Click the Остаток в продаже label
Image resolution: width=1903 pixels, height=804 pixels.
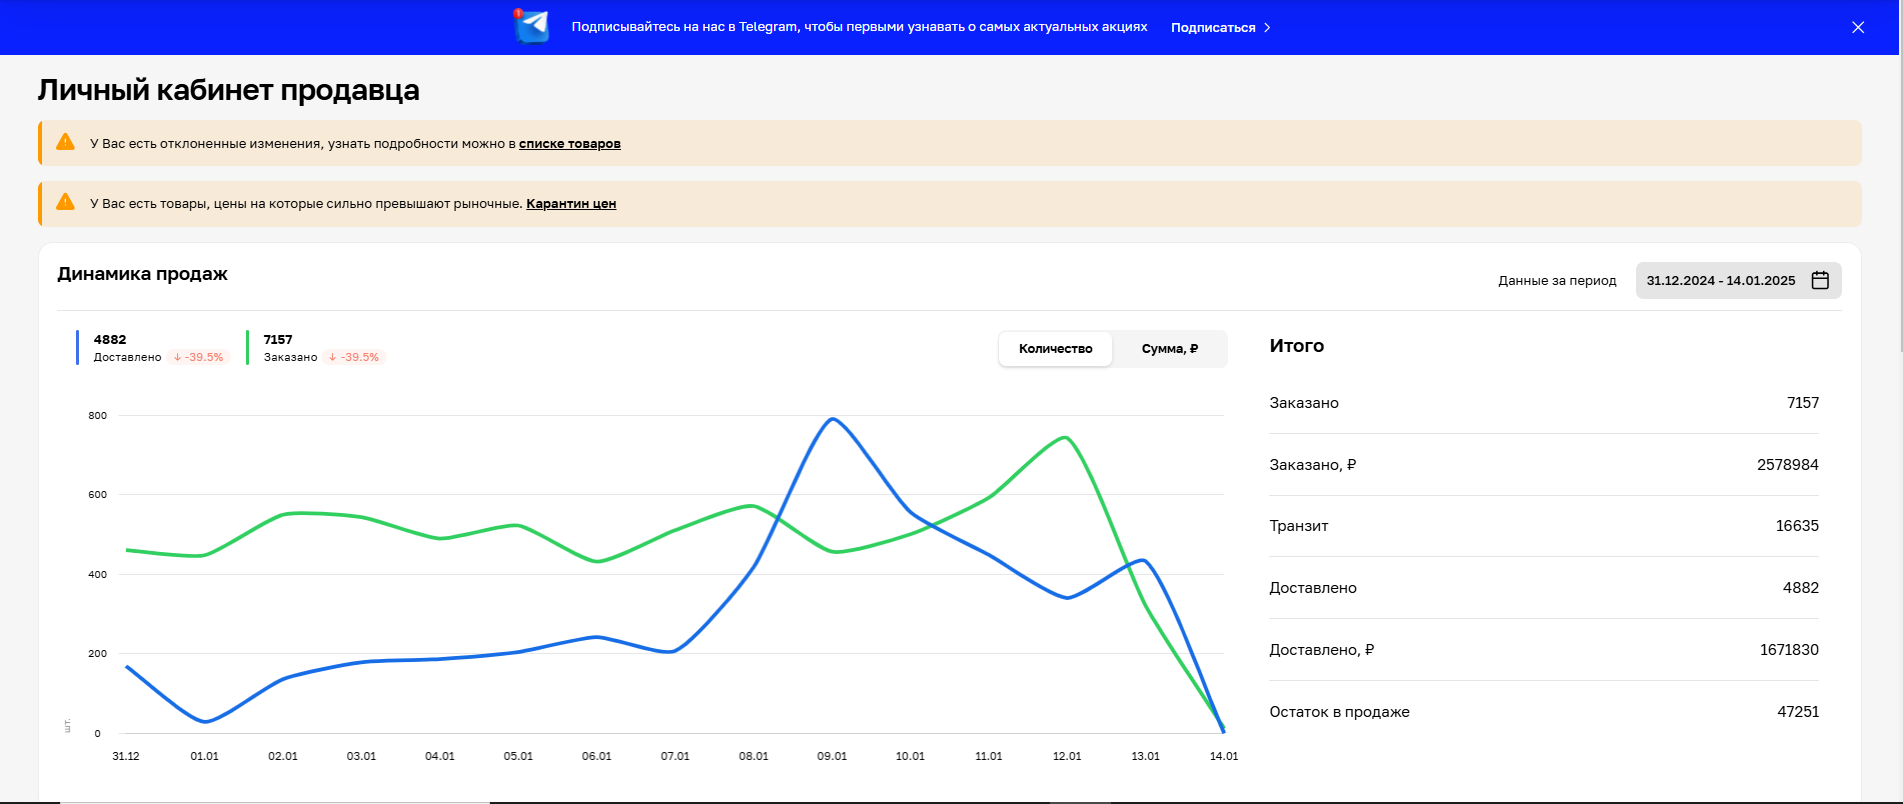pos(1339,712)
